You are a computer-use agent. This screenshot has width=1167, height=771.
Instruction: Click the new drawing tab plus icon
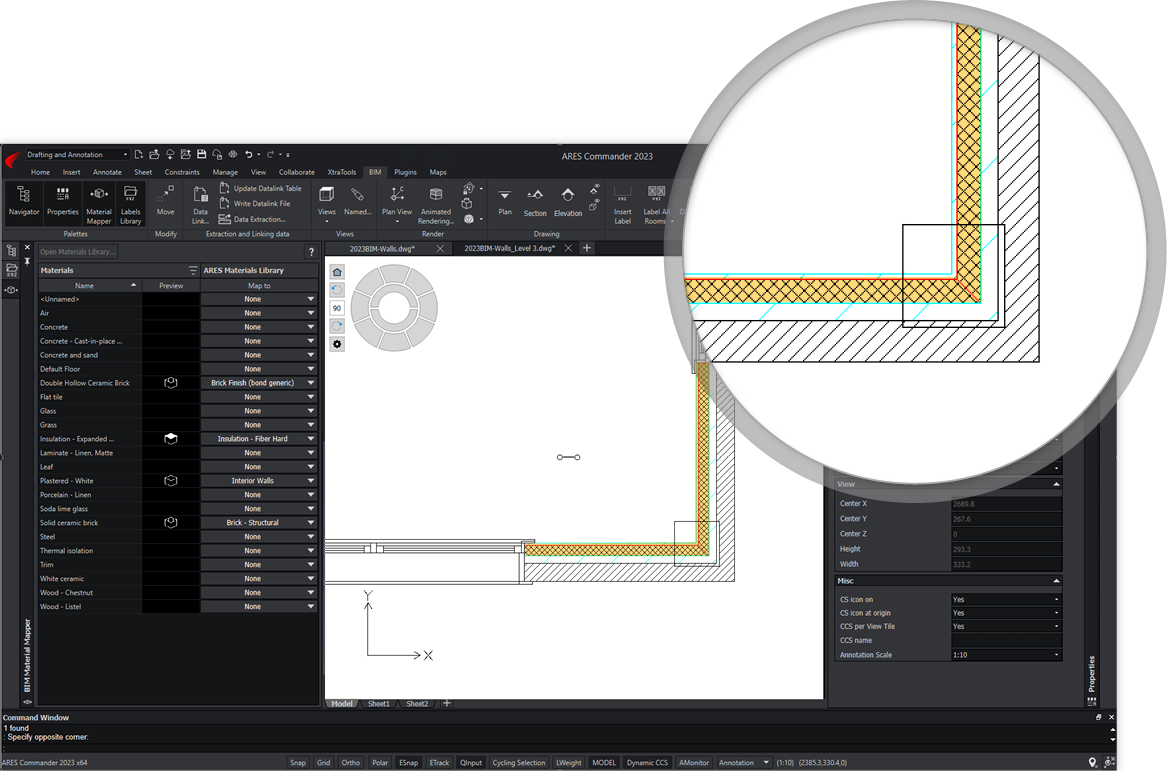[586, 248]
